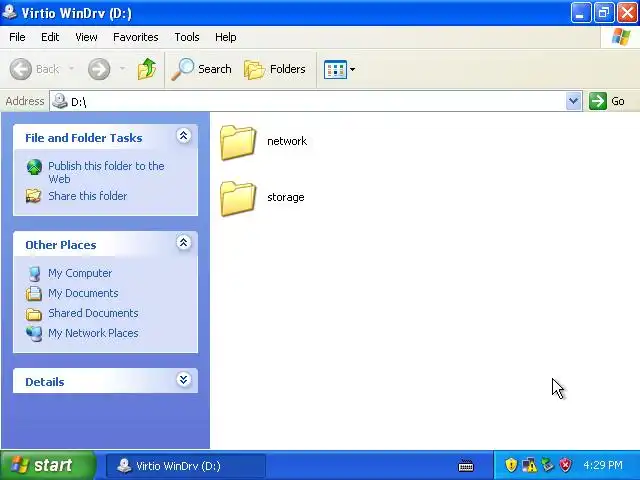Open the Start menu
This screenshot has width=640, height=480.
click(x=48, y=465)
